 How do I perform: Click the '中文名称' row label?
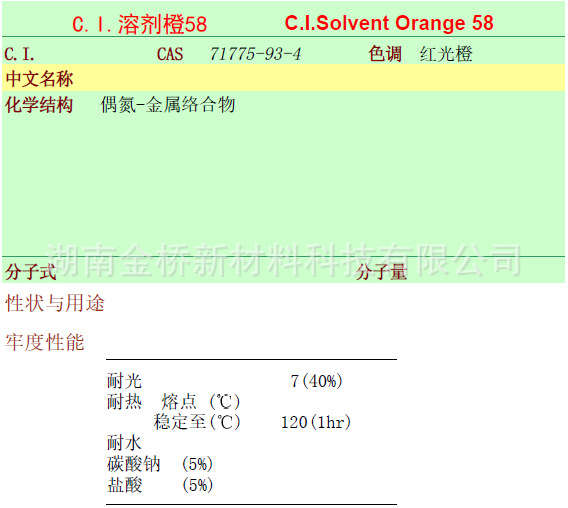click(x=39, y=79)
